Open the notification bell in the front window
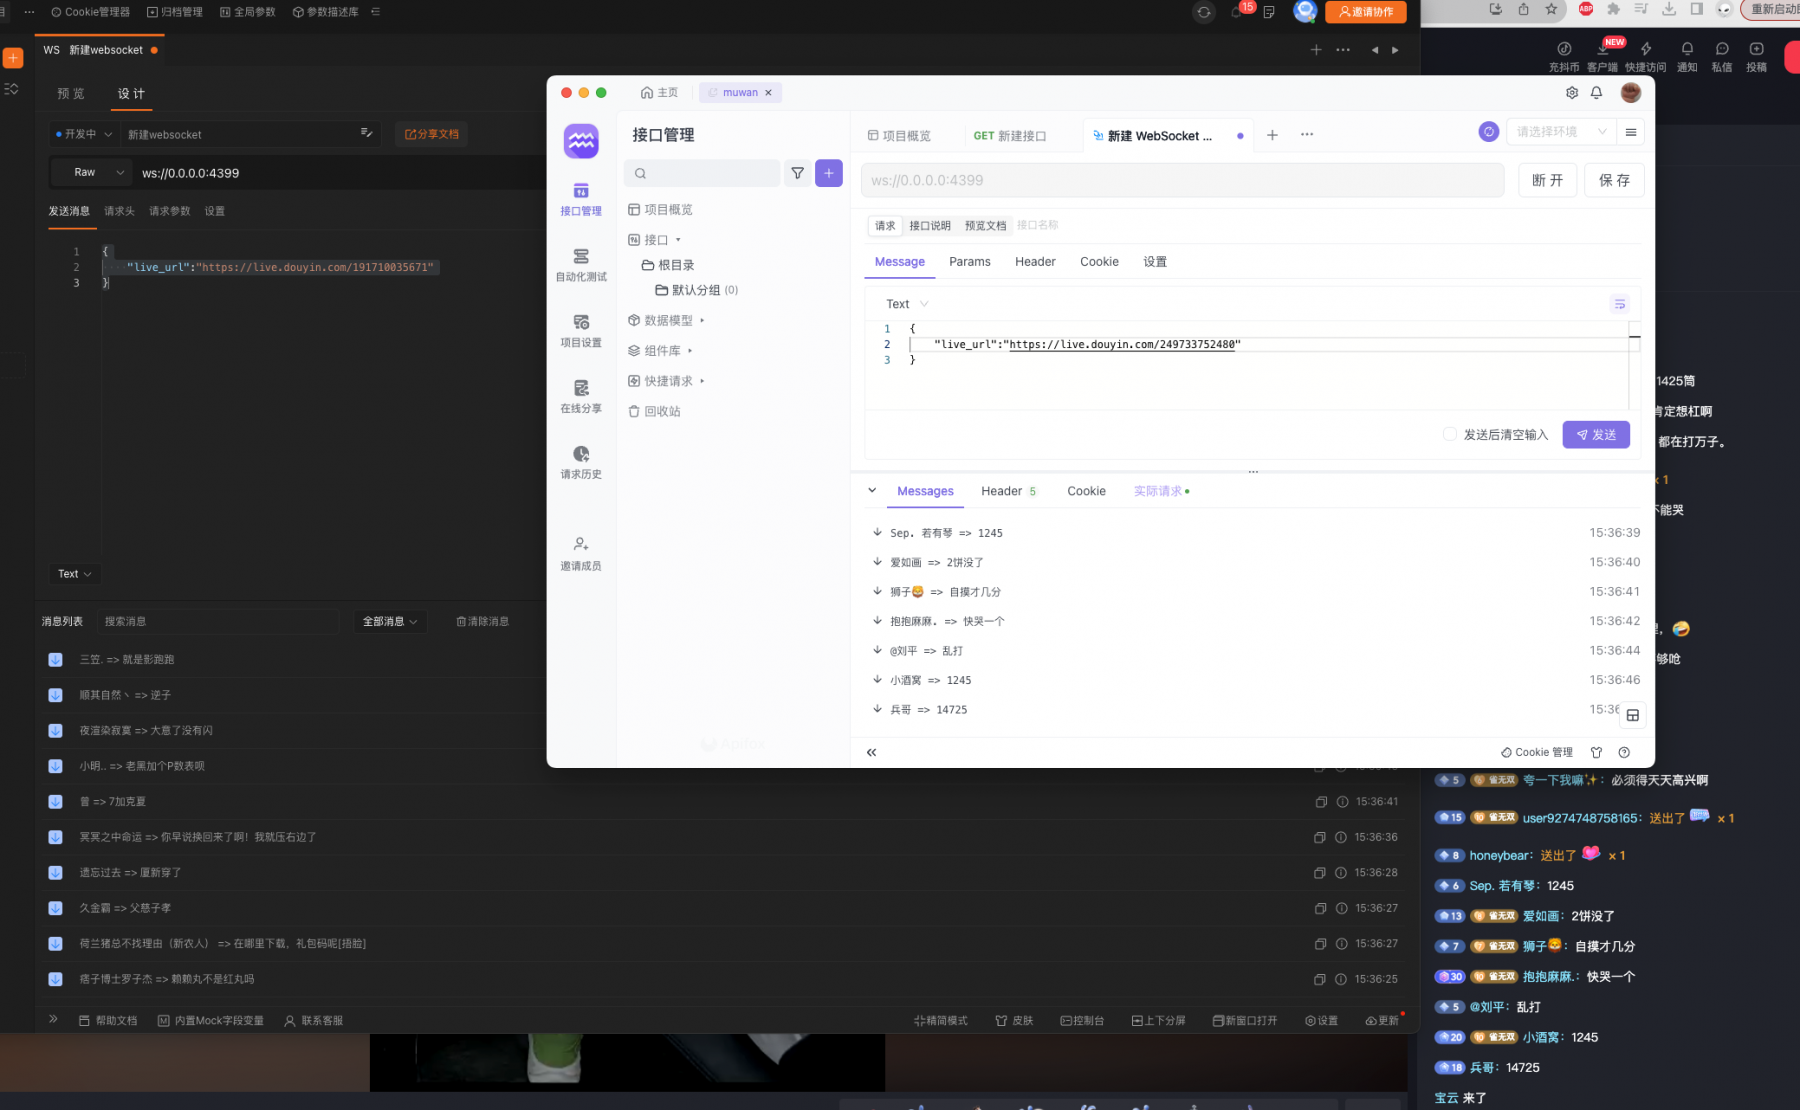This screenshot has height=1110, width=1800. [x=1596, y=92]
